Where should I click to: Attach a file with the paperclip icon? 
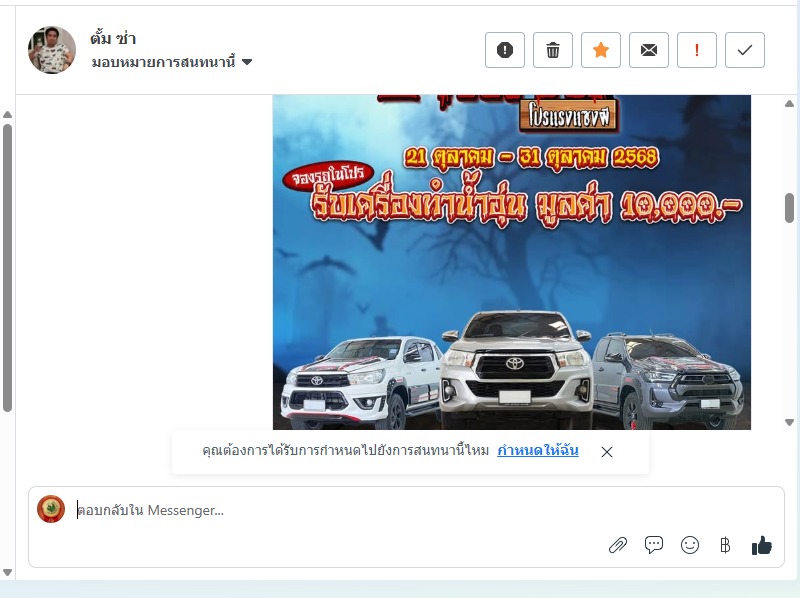[618, 545]
